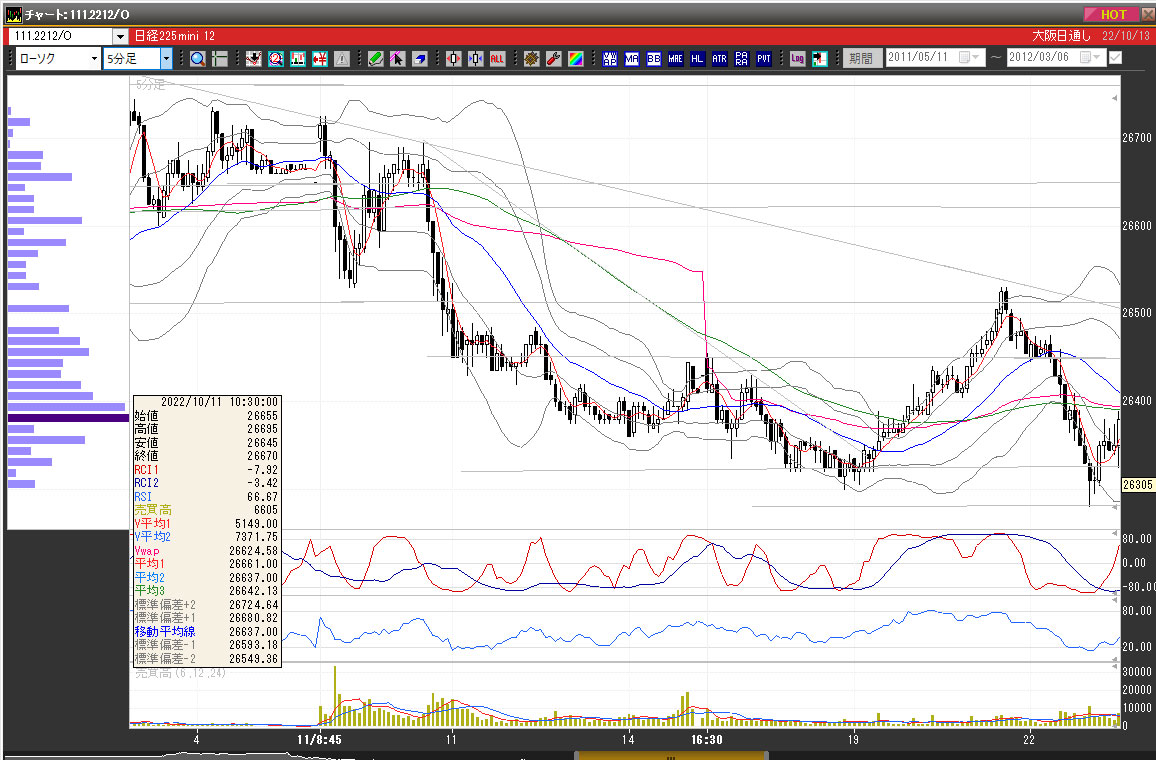Click the blue arrows candlestick icon
Image resolution: width=1156 pixels, height=760 pixels.
pos(476,59)
